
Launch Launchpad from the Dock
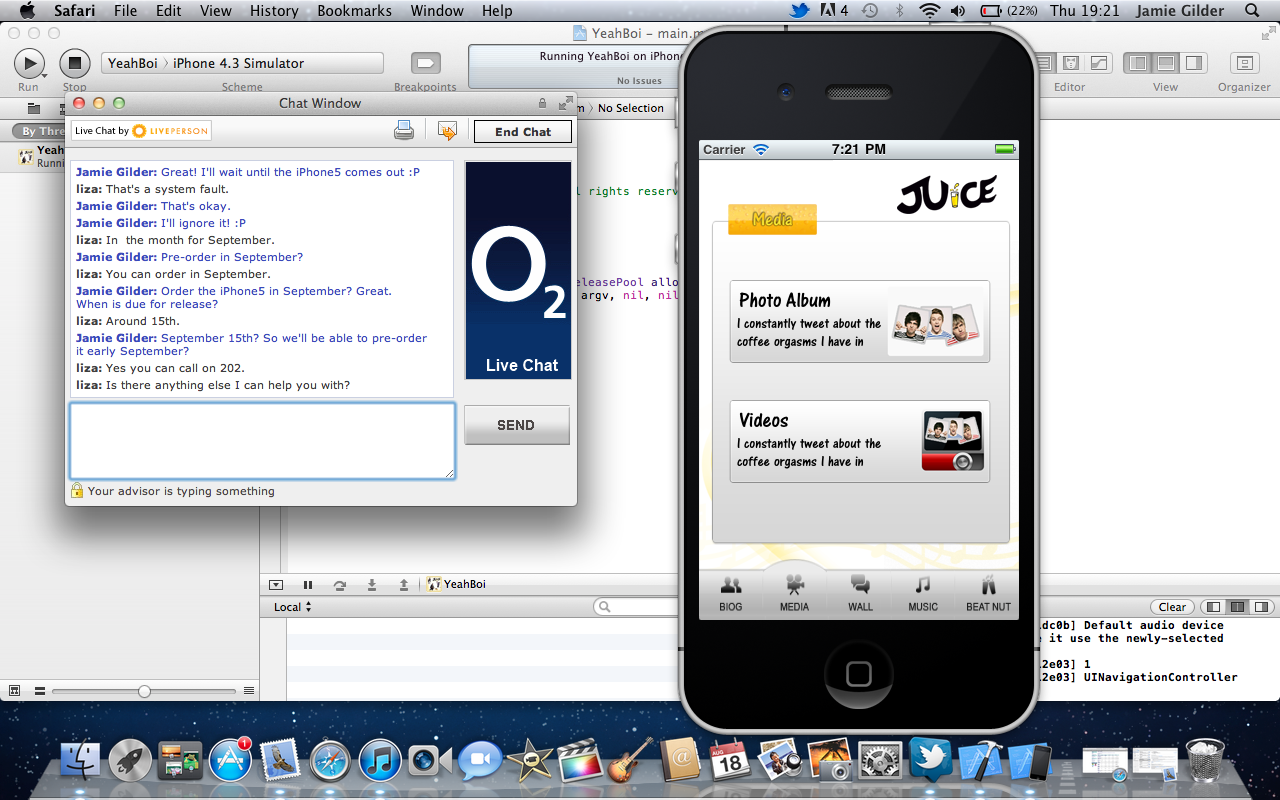pos(130,762)
